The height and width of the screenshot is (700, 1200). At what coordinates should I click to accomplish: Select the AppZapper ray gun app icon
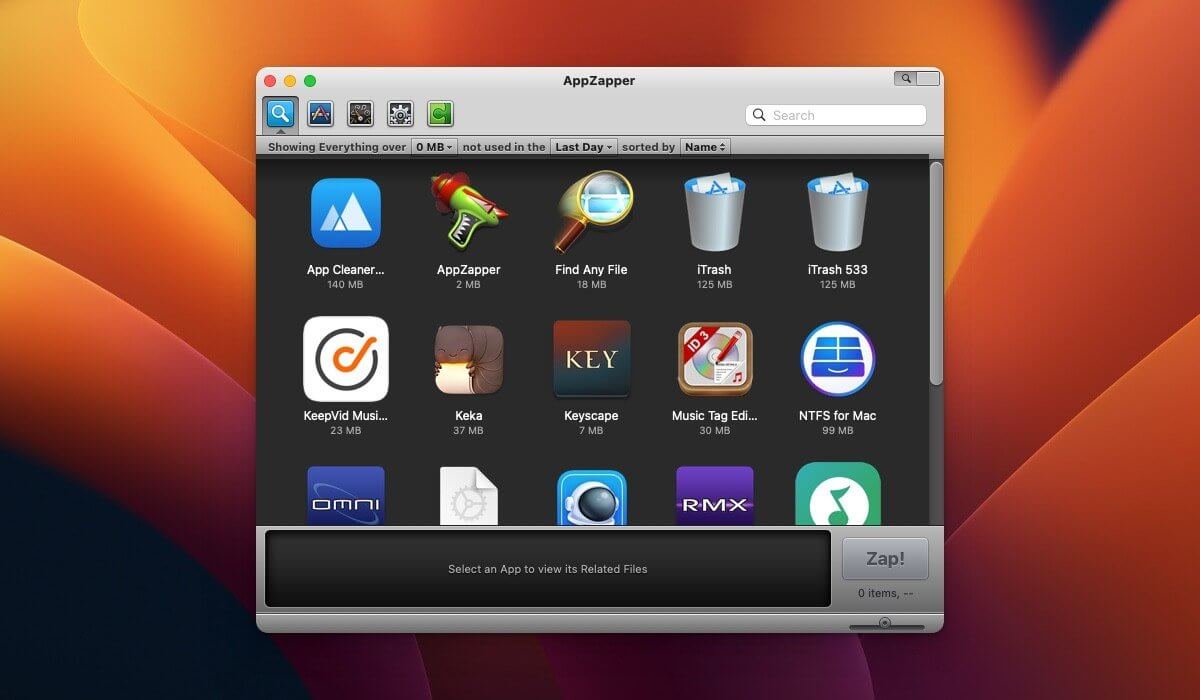click(469, 212)
